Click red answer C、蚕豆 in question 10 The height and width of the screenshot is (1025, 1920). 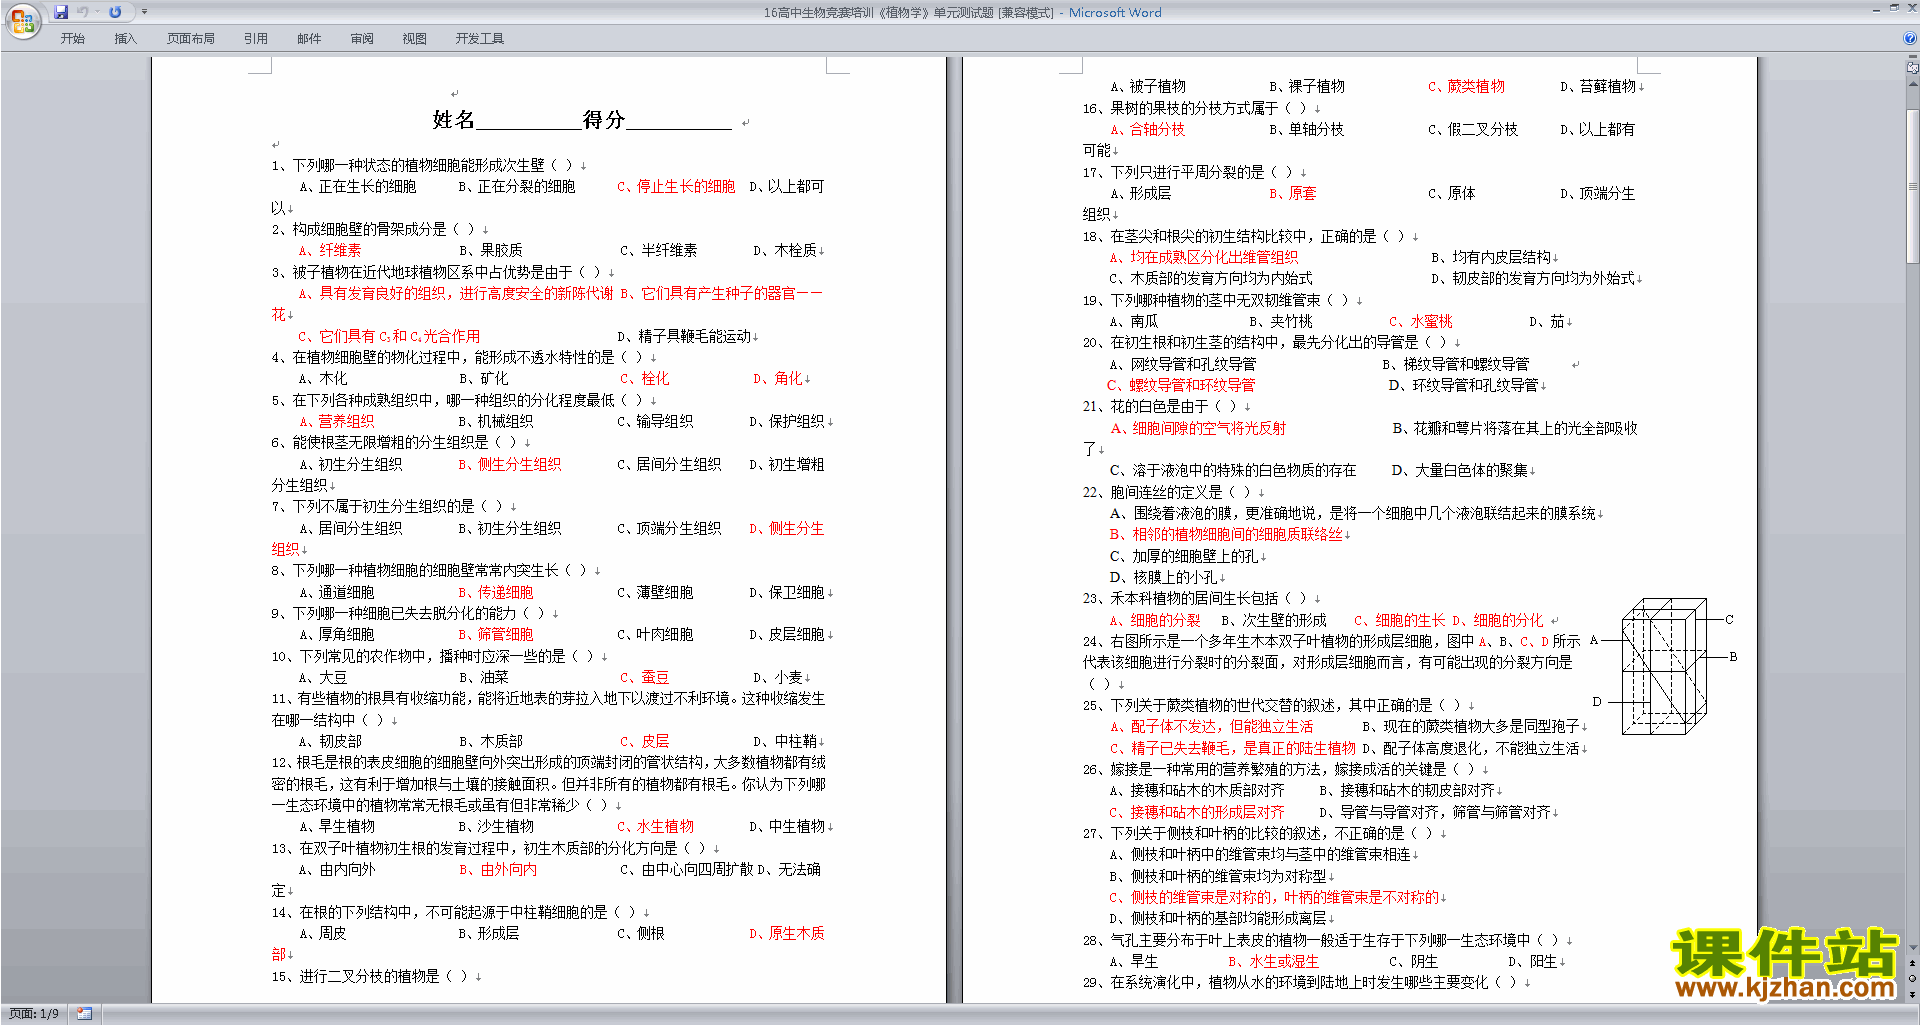pyautogui.click(x=645, y=678)
